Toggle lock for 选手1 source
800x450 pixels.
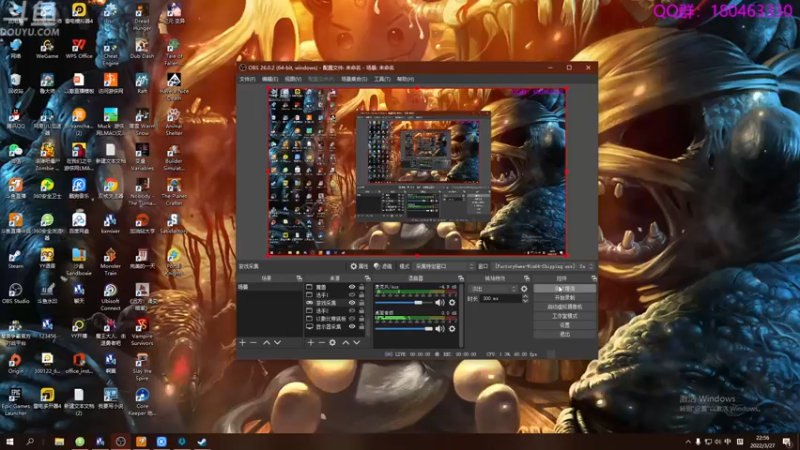[x=362, y=295]
